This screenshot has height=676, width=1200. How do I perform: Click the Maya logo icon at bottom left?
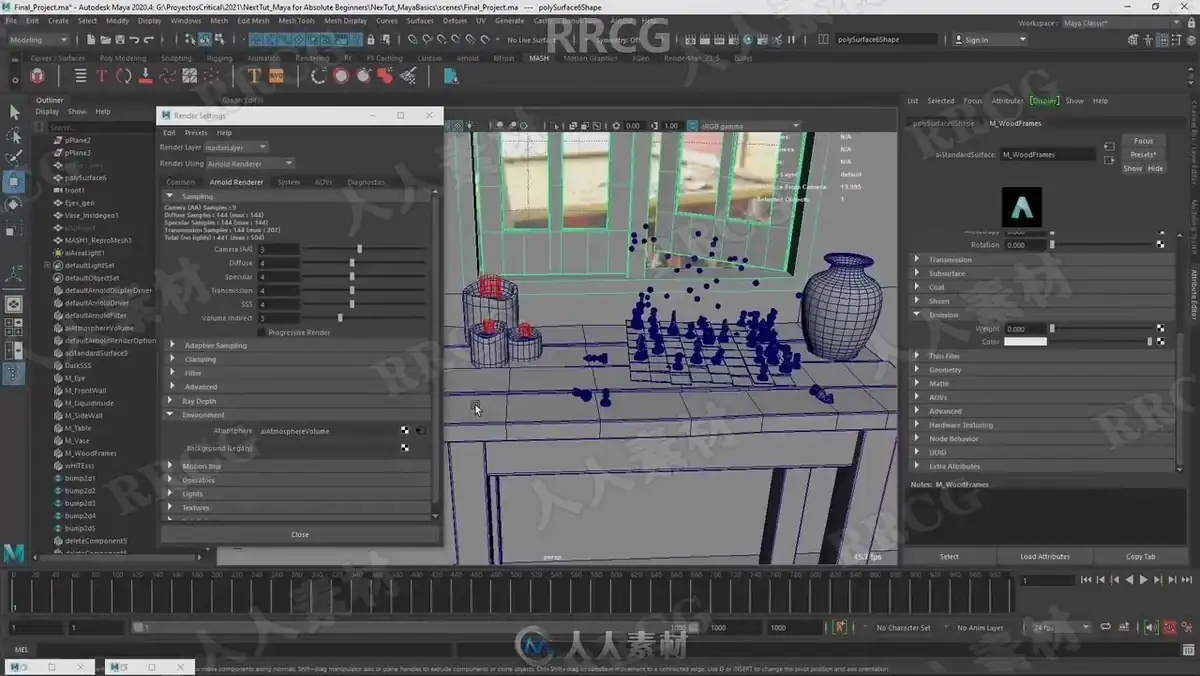[14, 553]
